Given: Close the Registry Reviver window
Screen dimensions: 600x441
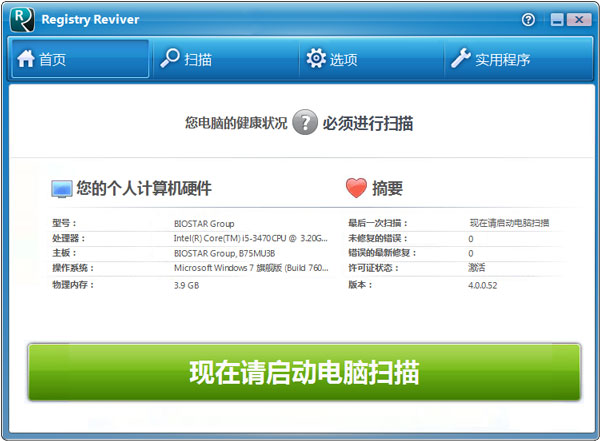Looking at the screenshot, I should pyautogui.click(x=578, y=20).
